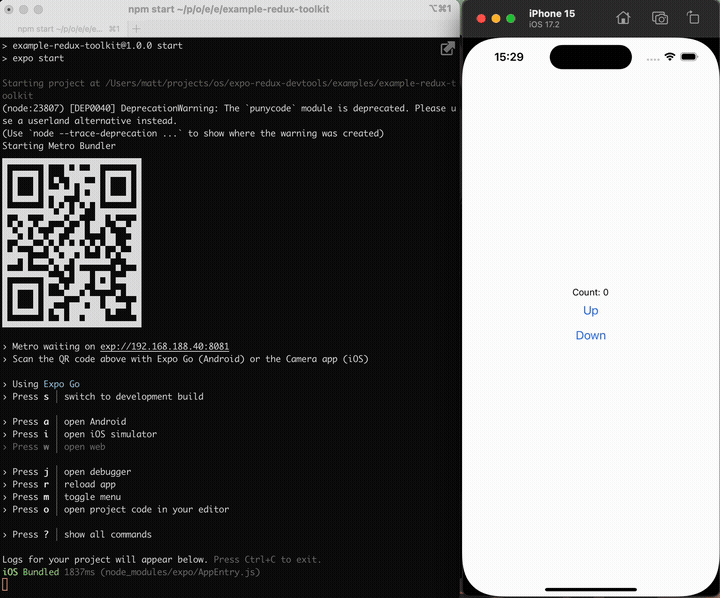Click 'switch to development build' line

coord(134,396)
